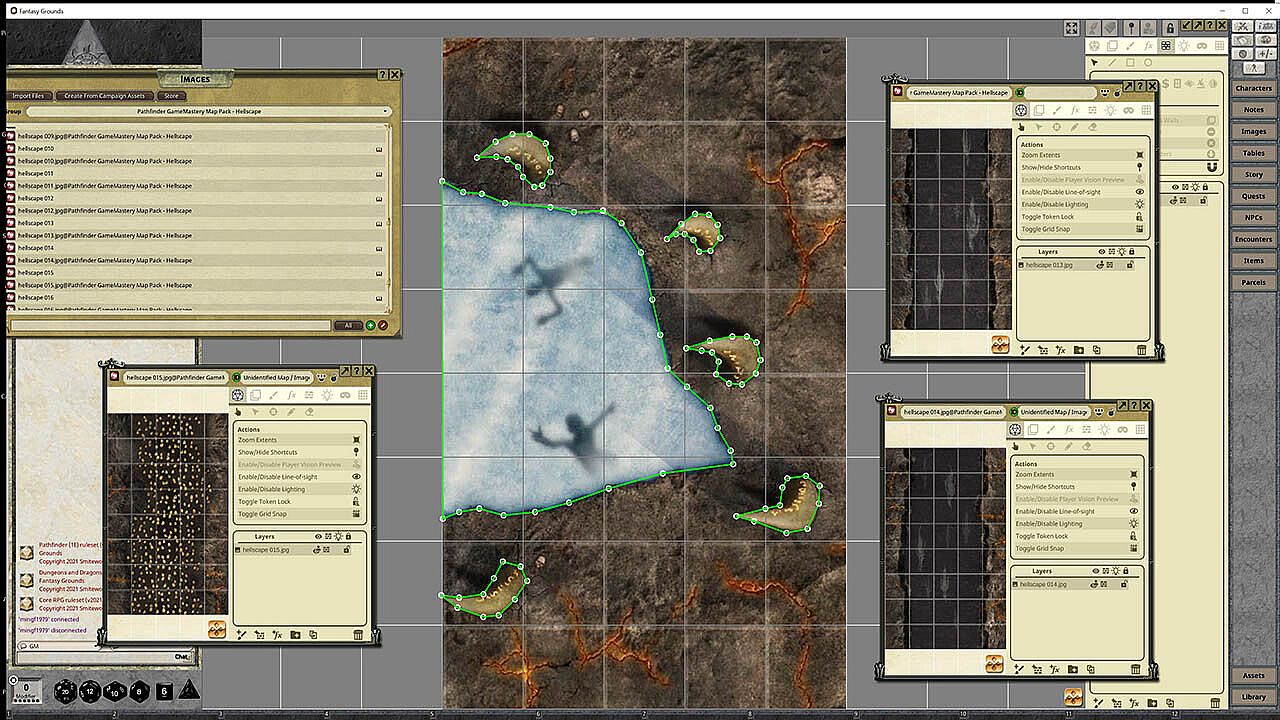The width and height of the screenshot is (1280, 720).
Task: Click the fullscreen expand icon above the map
Action: pos(1071,28)
